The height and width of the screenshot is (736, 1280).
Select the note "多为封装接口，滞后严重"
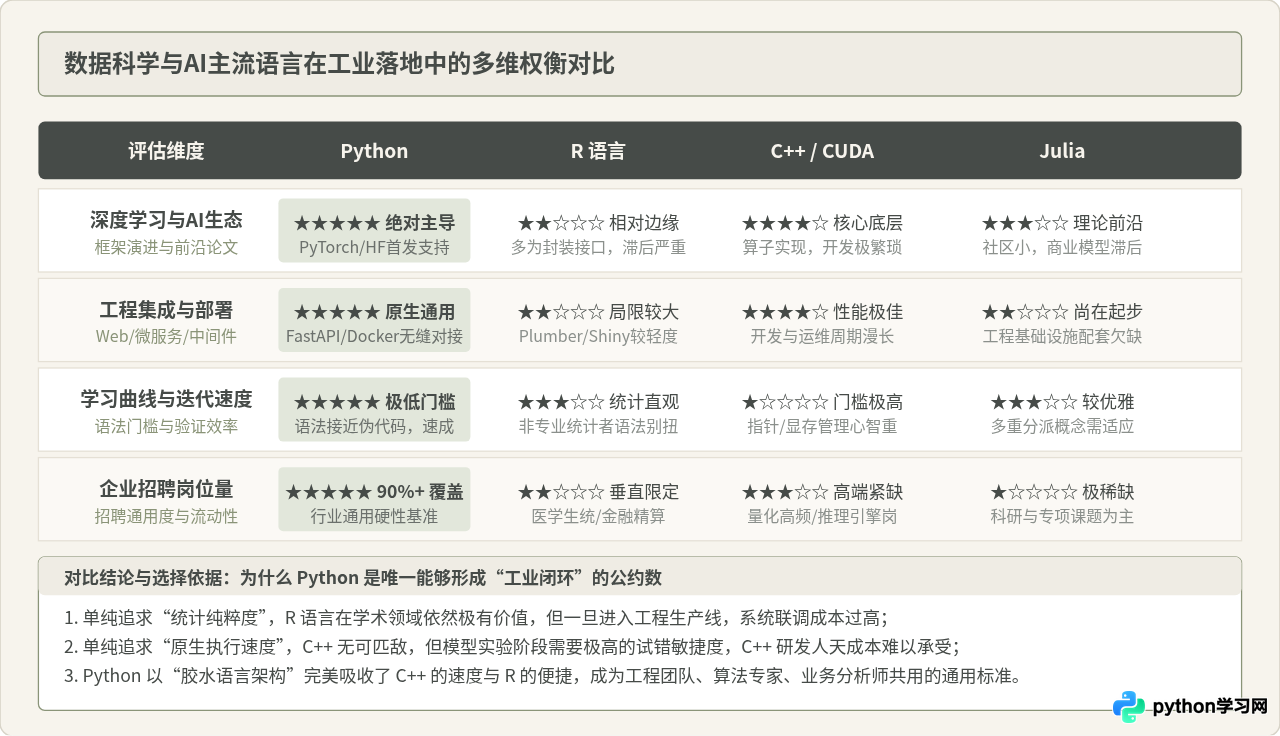click(598, 247)
